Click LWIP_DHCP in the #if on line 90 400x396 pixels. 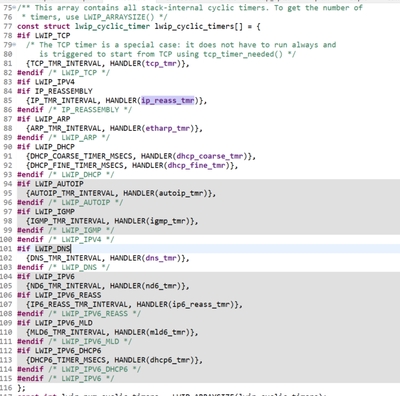[55, 147]
